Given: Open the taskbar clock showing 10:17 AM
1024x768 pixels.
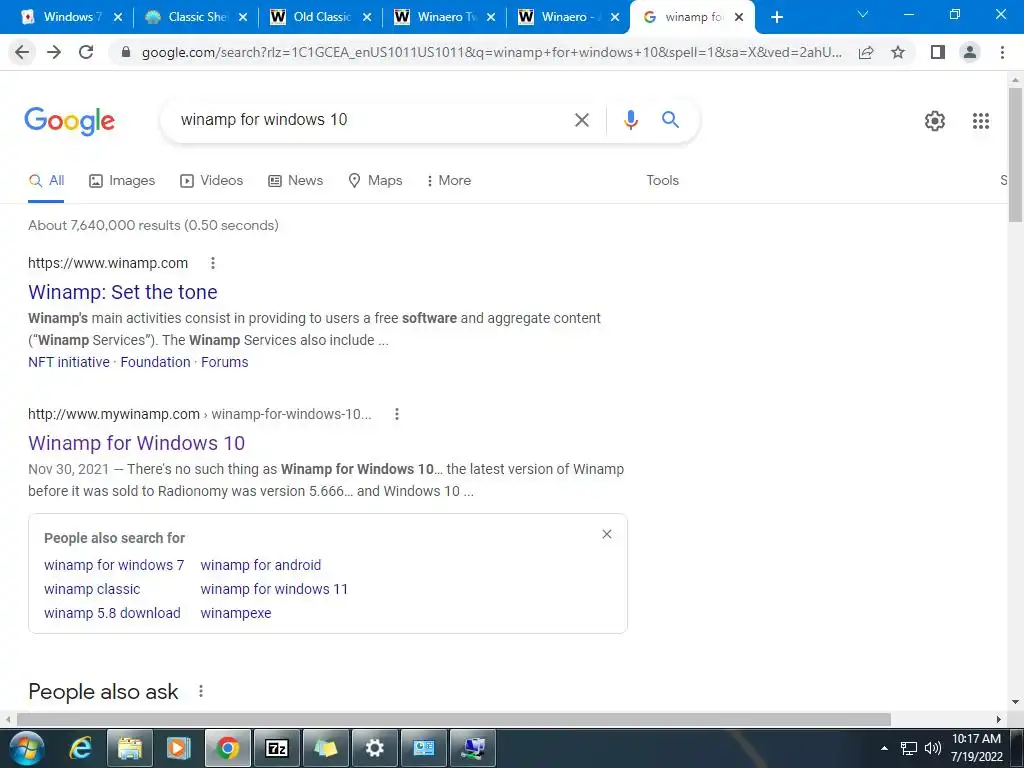Looking at the screenshot, I should 976,748.
